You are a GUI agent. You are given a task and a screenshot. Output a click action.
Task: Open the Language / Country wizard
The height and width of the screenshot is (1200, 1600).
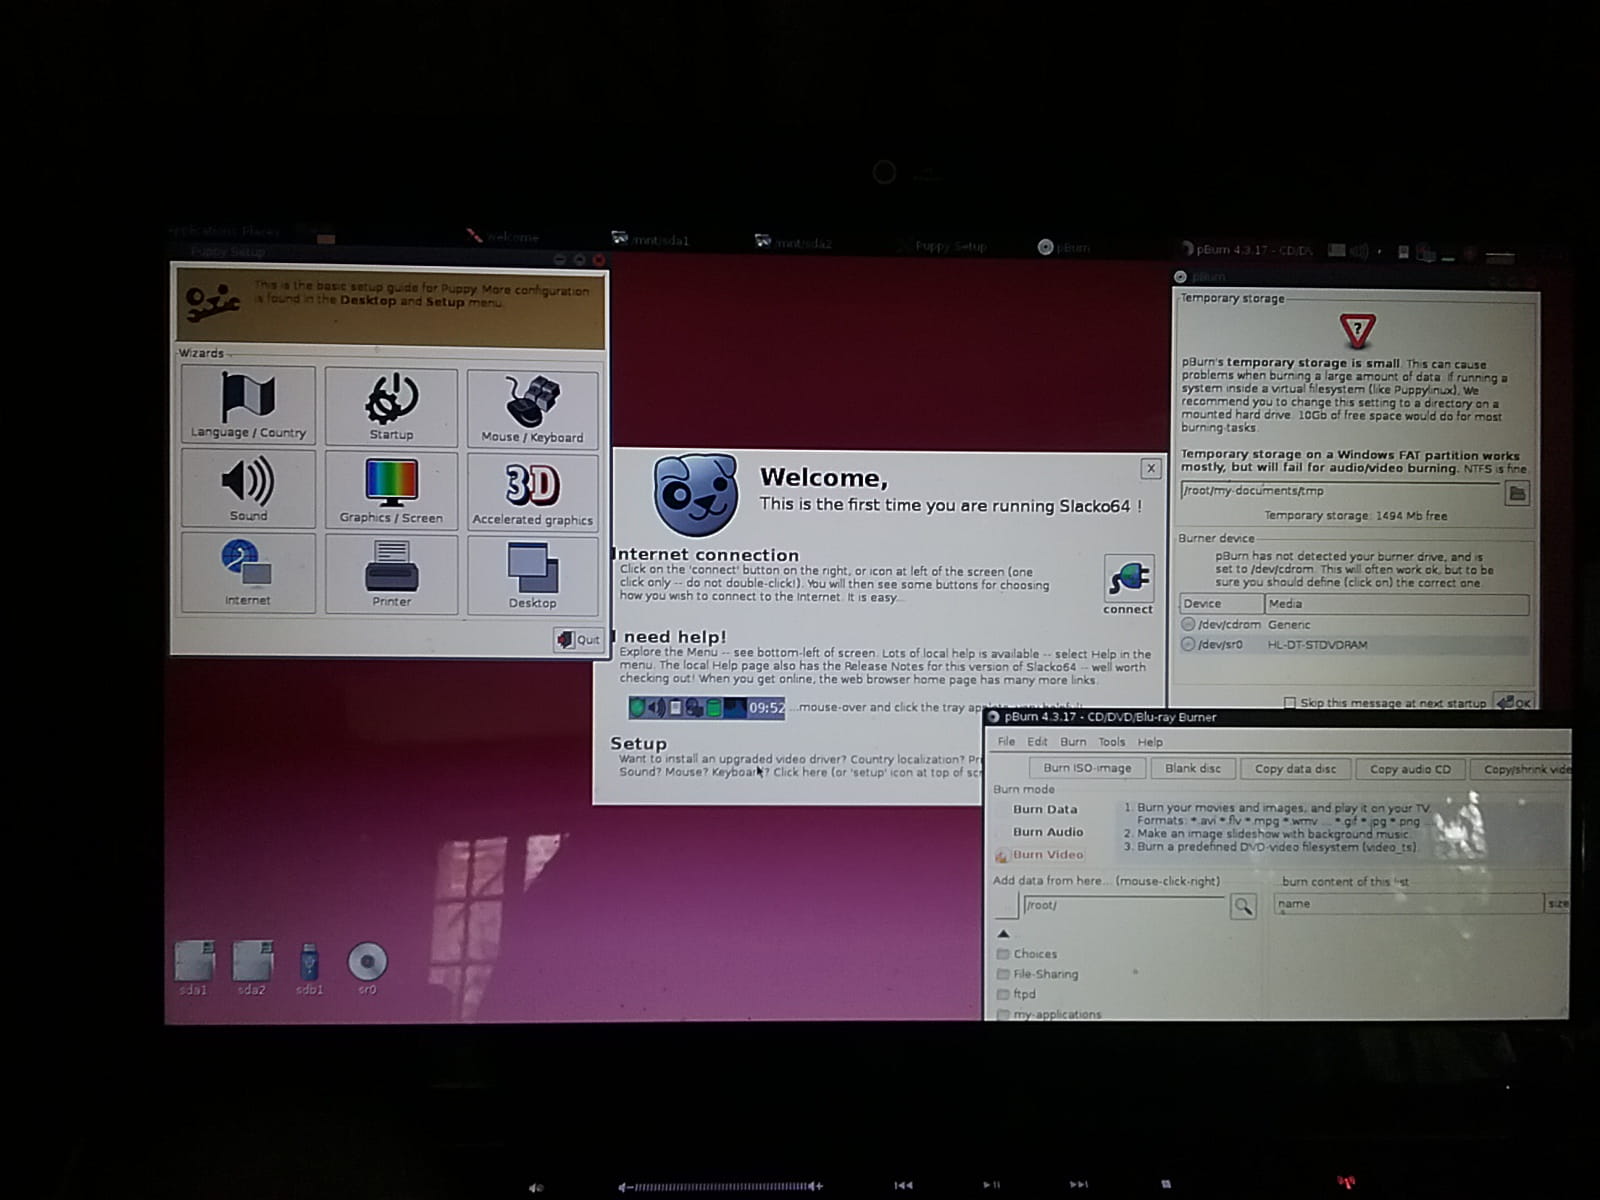(248, 404)
